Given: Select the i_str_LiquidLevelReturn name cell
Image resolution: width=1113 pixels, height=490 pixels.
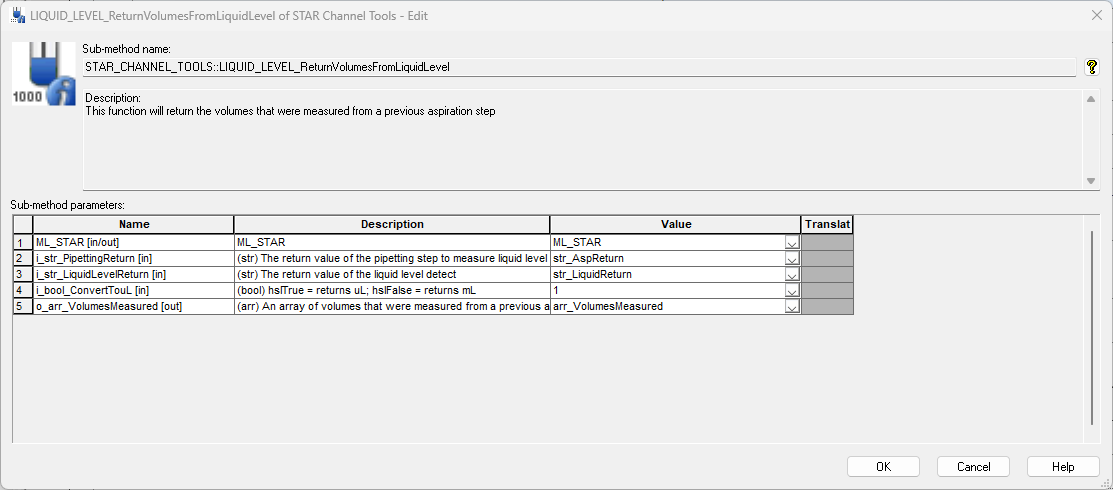Looking at the screenshot, I should coord(133,274).
